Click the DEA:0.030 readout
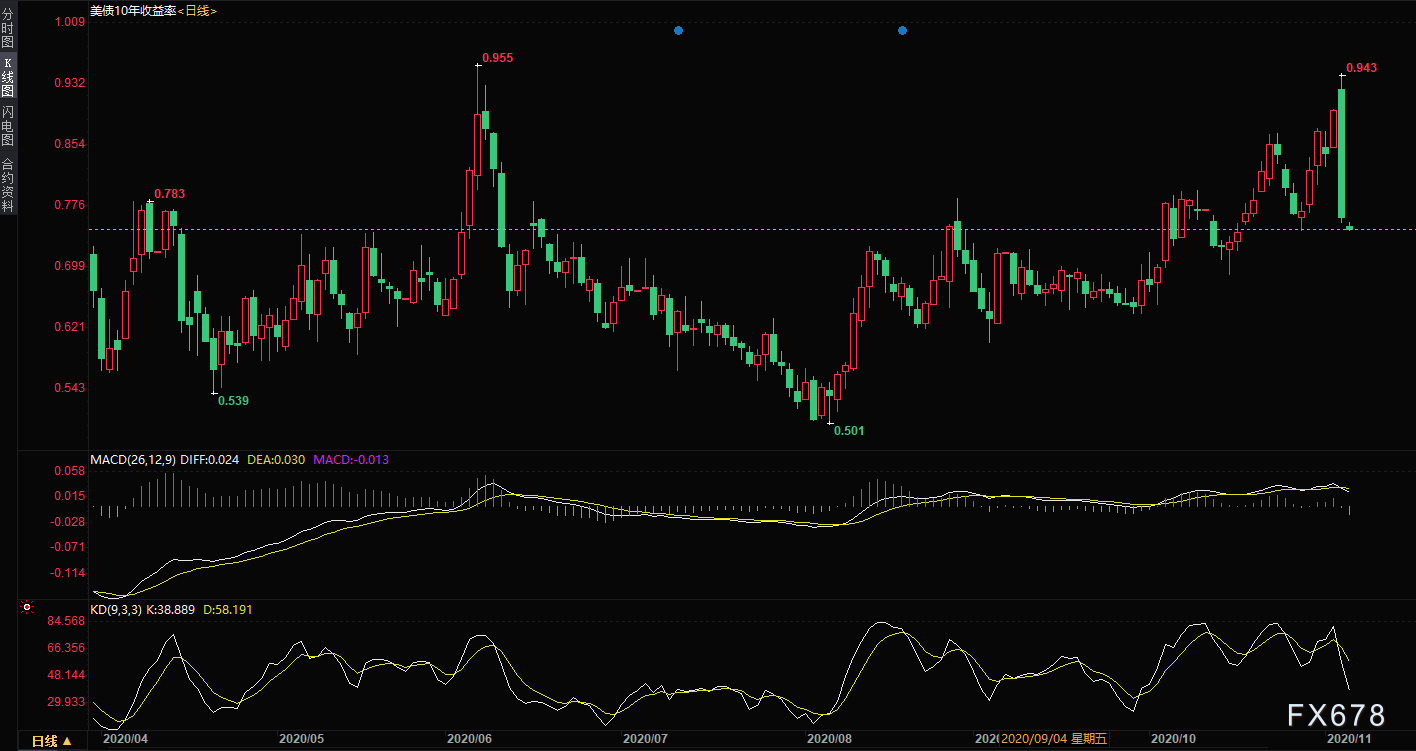This screenshot has height=751, width=1416. 276,460
